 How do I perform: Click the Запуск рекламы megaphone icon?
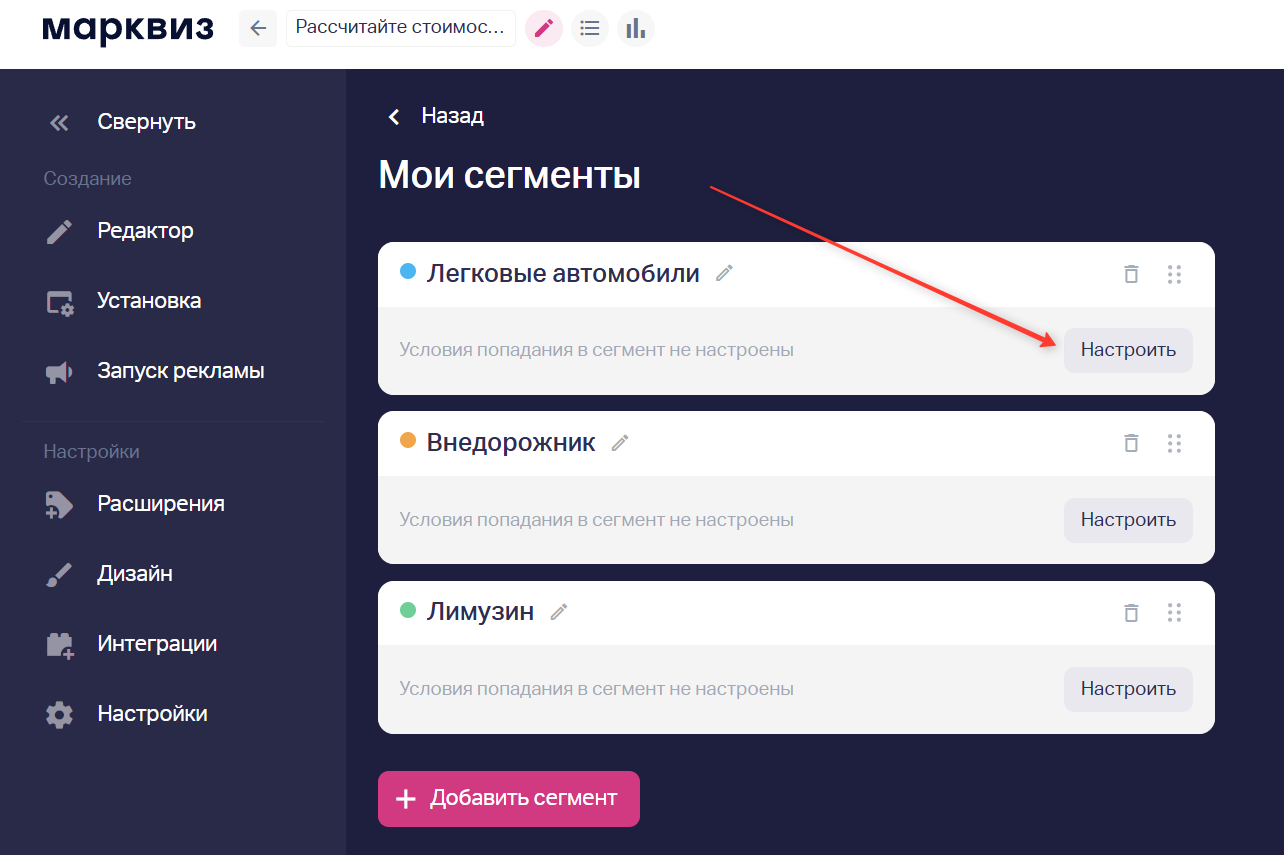(59, 372)
